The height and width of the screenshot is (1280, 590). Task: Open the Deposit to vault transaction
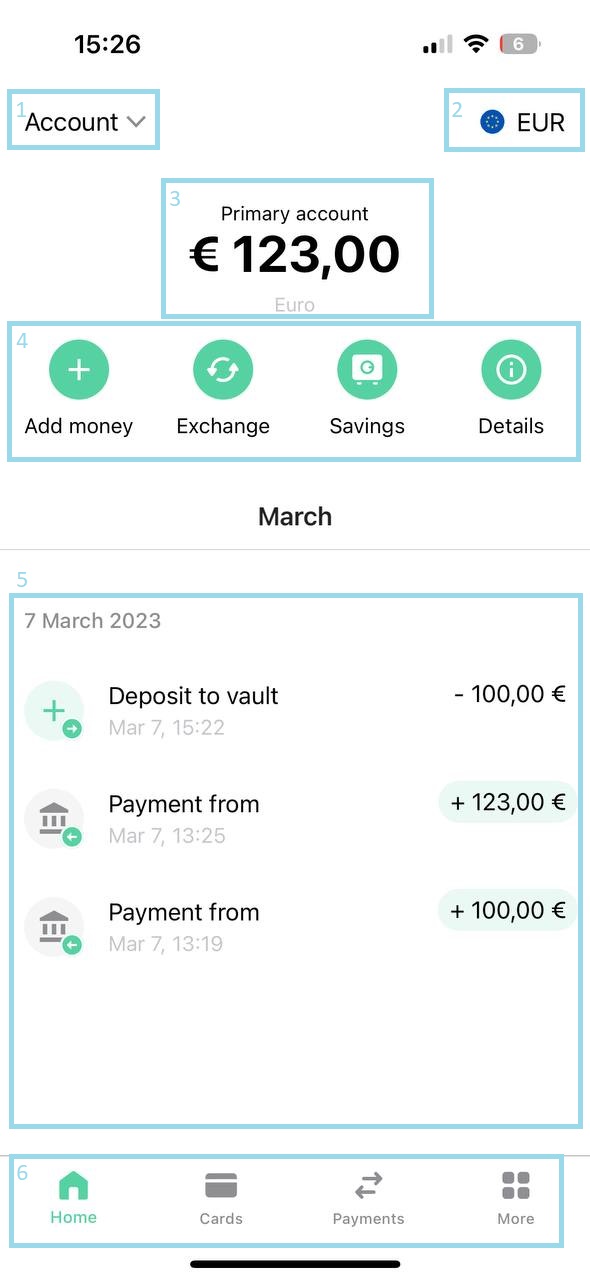coord(295,711)
